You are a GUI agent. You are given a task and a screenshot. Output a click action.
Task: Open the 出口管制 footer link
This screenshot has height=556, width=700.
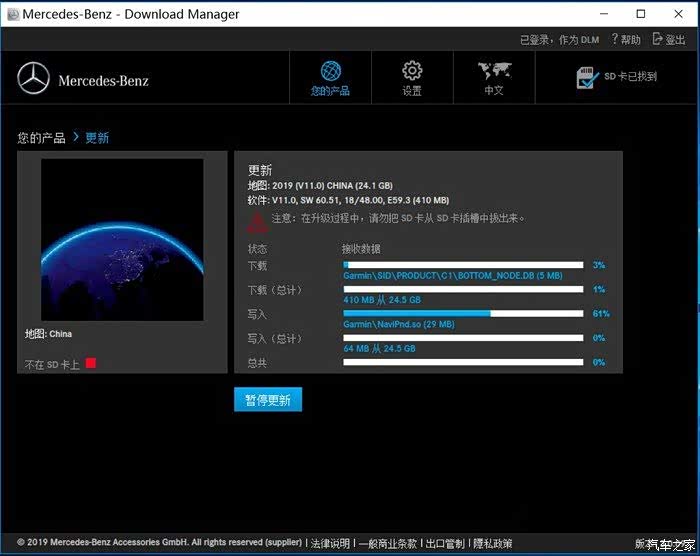pyautogui.click(x=445, y=544)
